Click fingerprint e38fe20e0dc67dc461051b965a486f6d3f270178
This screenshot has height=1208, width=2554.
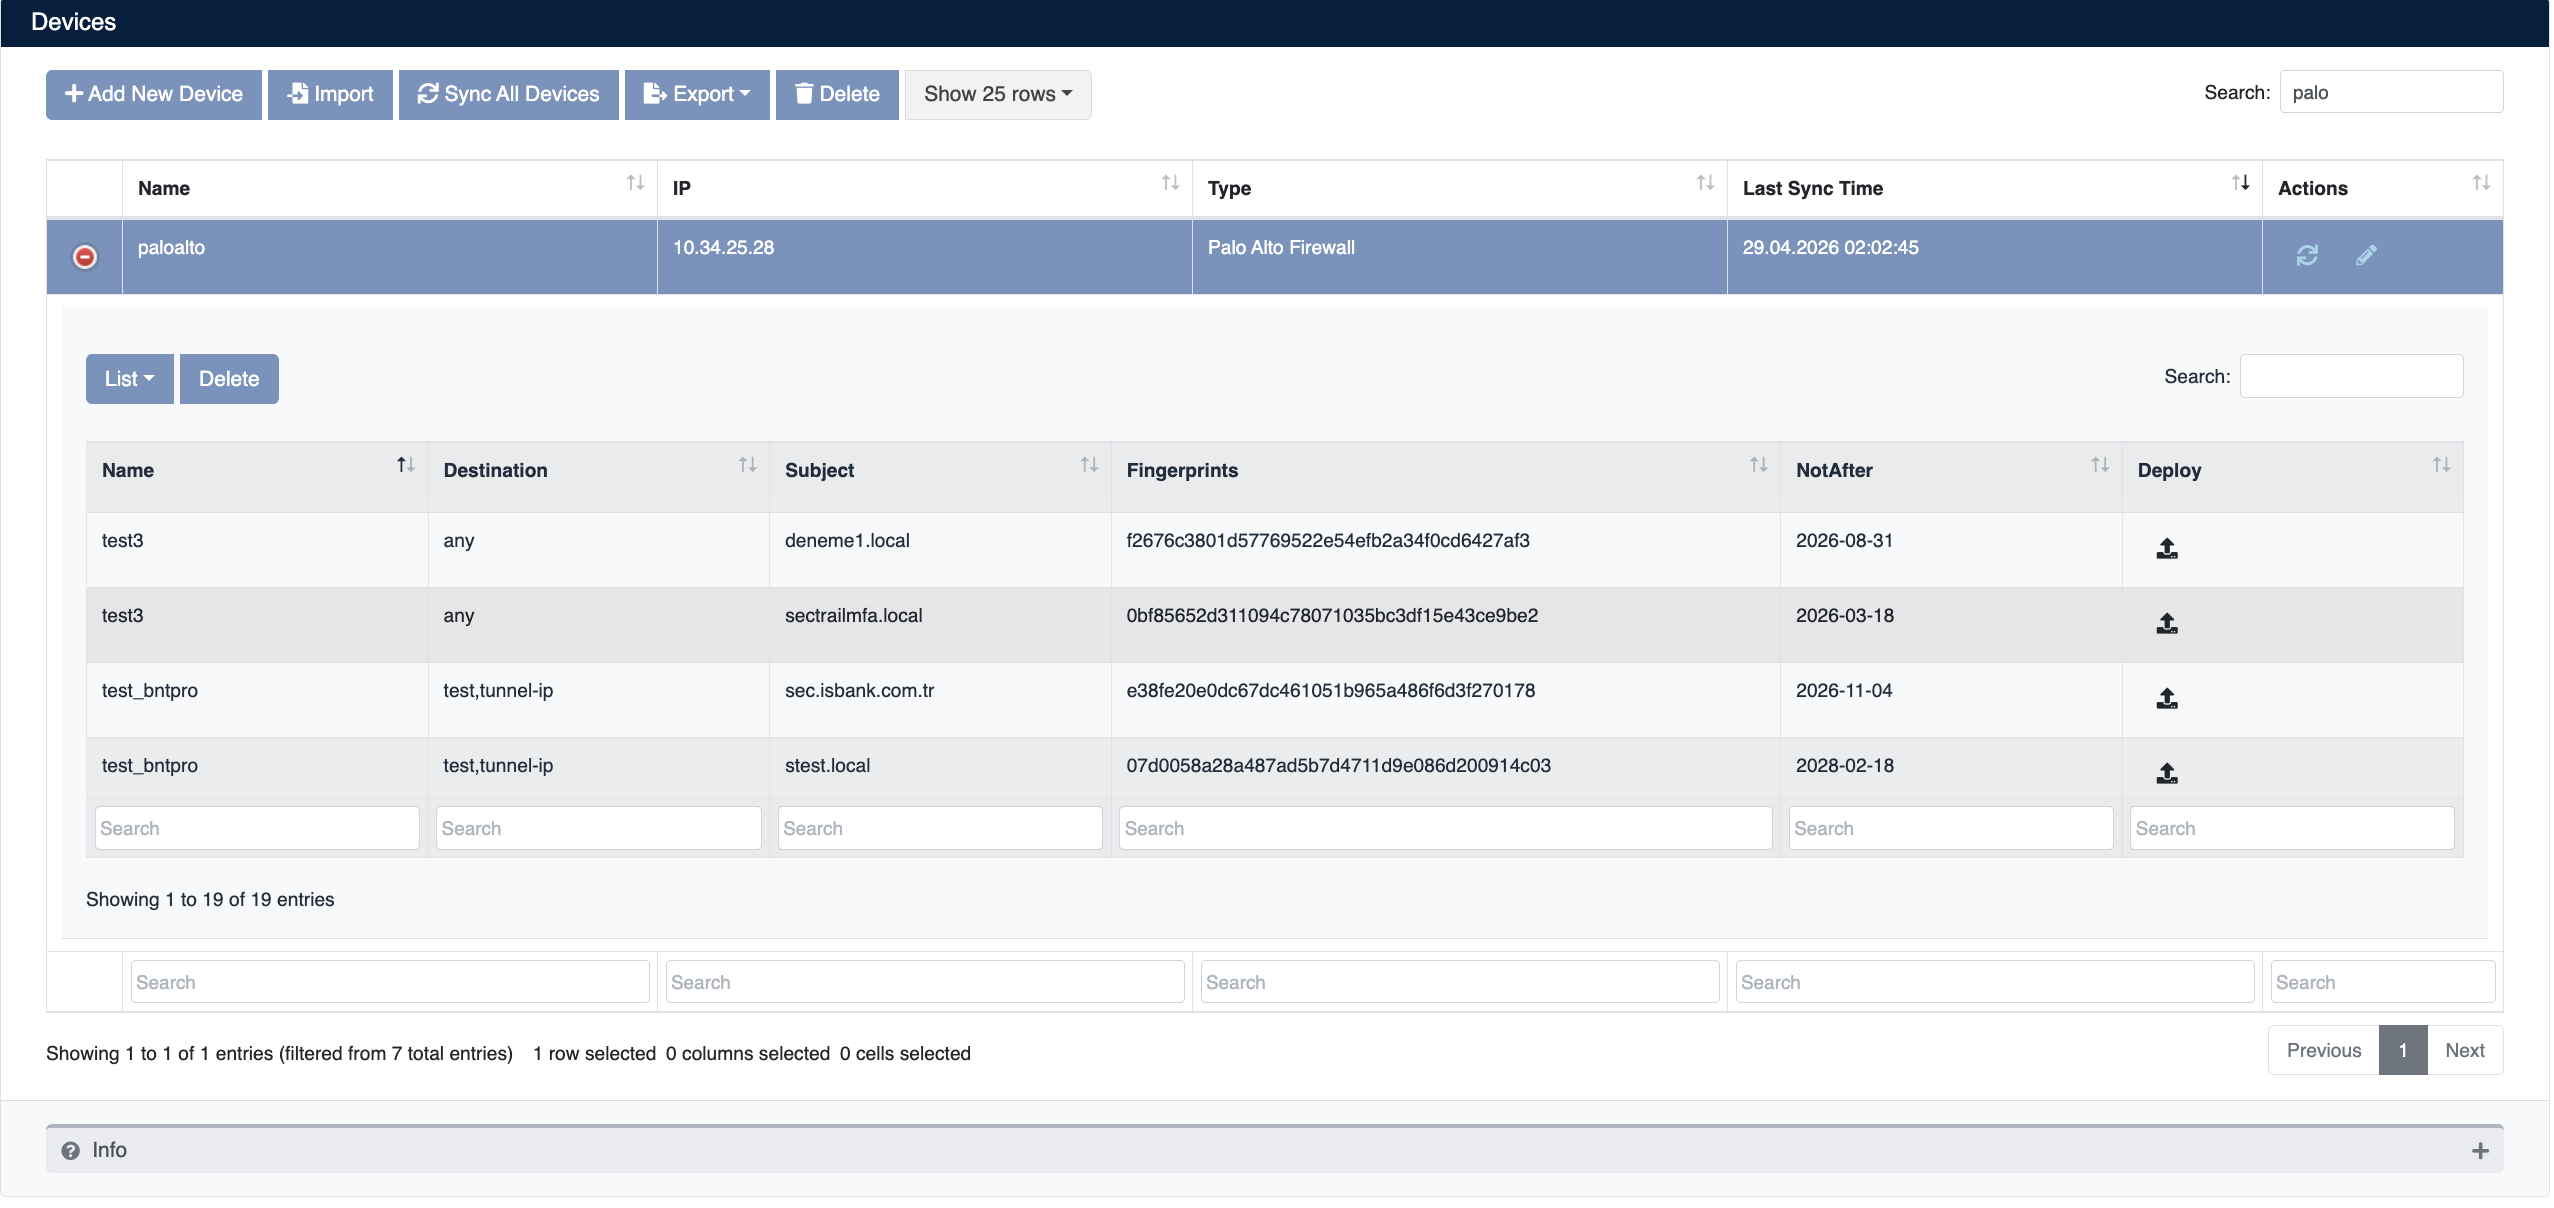[x=1330, y=690]
